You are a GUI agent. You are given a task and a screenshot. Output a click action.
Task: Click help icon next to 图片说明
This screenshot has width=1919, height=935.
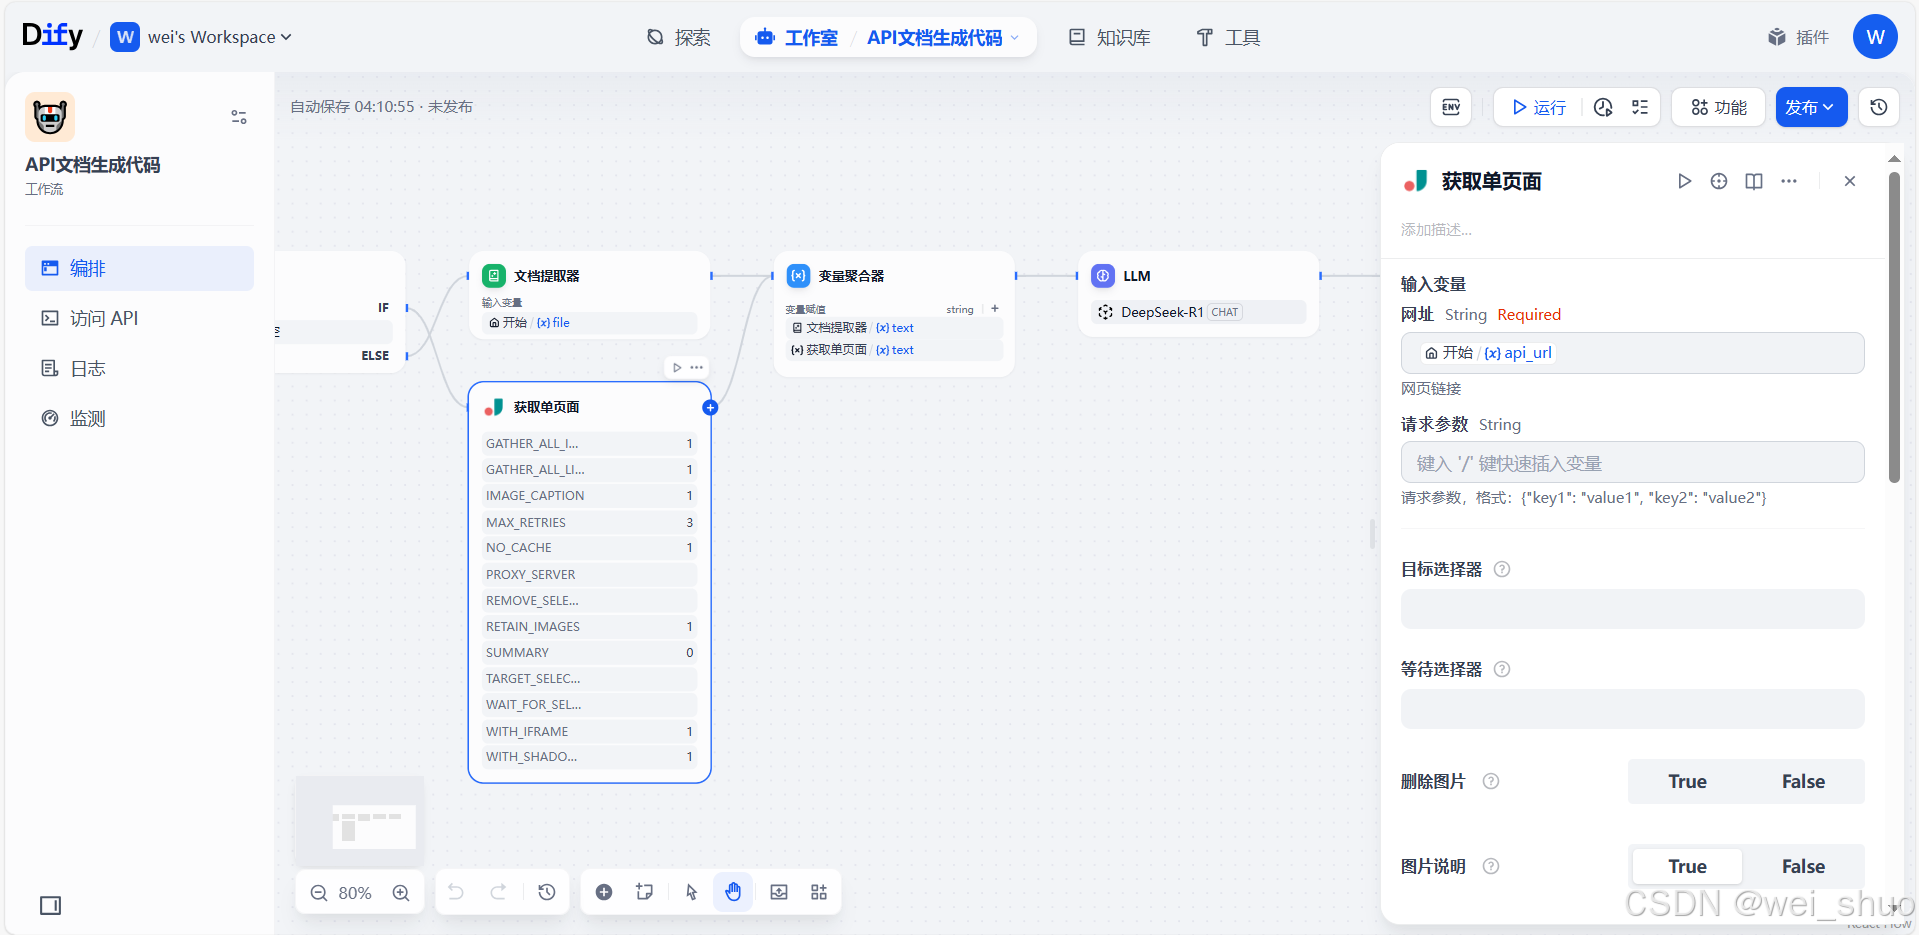[1491, 867]
